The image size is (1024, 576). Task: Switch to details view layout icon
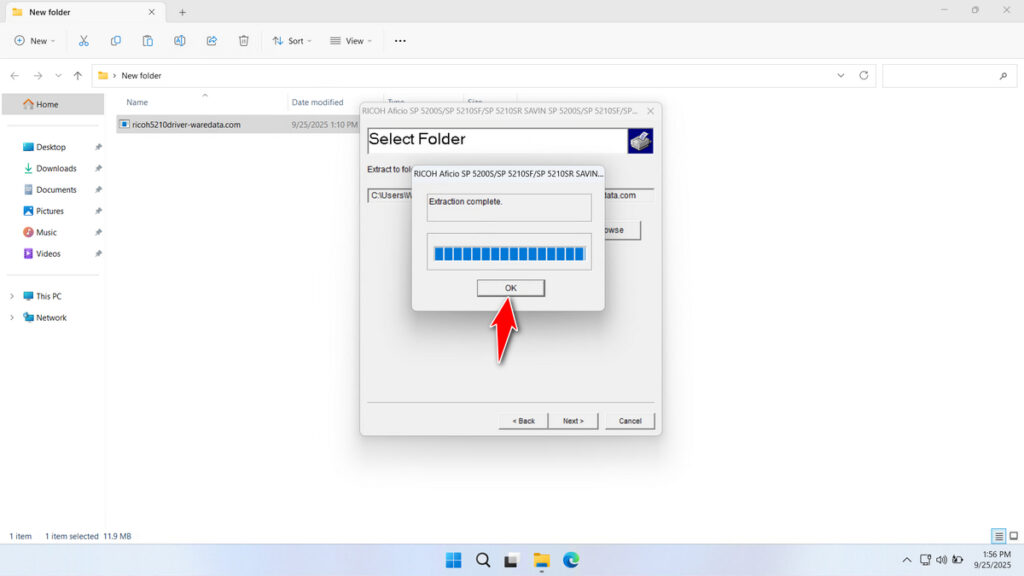pyautogui.click(x=998, y=536)
